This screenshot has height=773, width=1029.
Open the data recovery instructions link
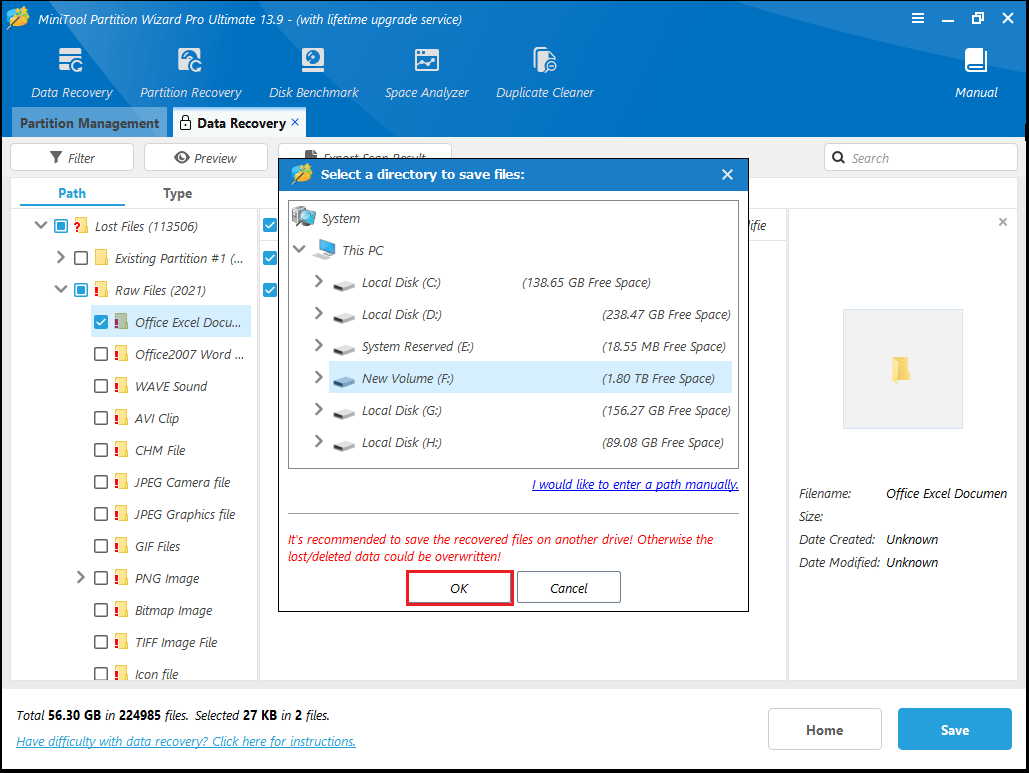(186, 742)
